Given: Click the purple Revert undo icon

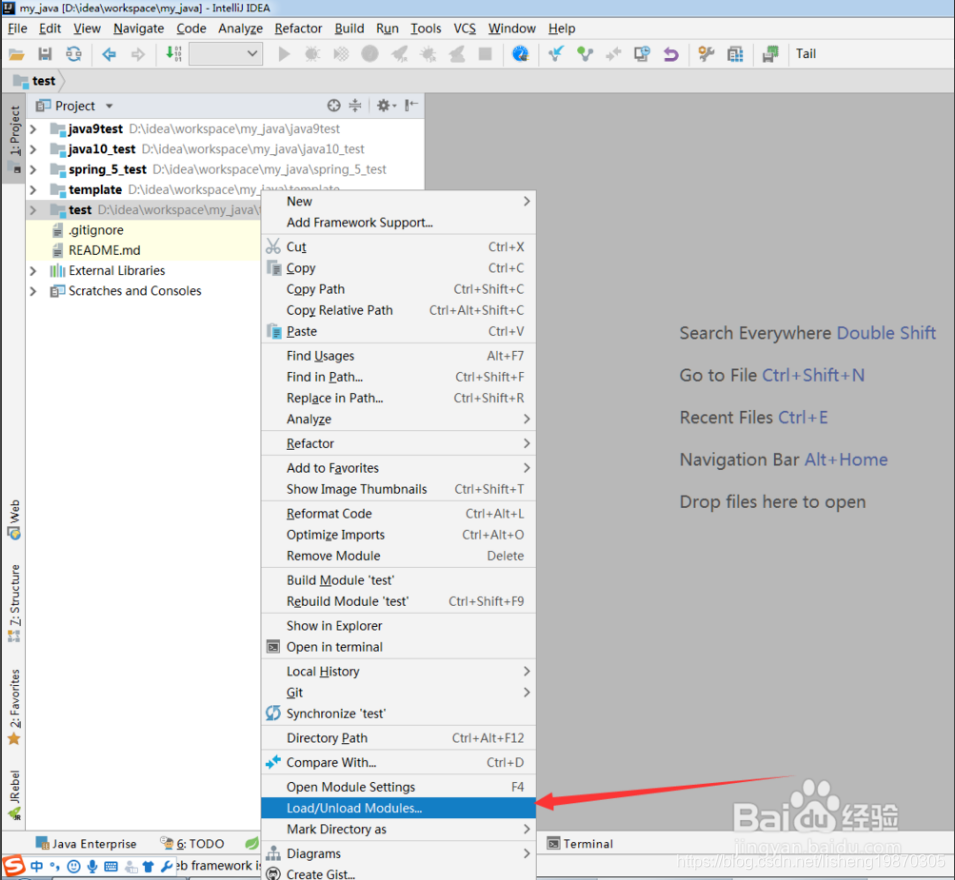Looking at the screenshot, I should point(671,54).
